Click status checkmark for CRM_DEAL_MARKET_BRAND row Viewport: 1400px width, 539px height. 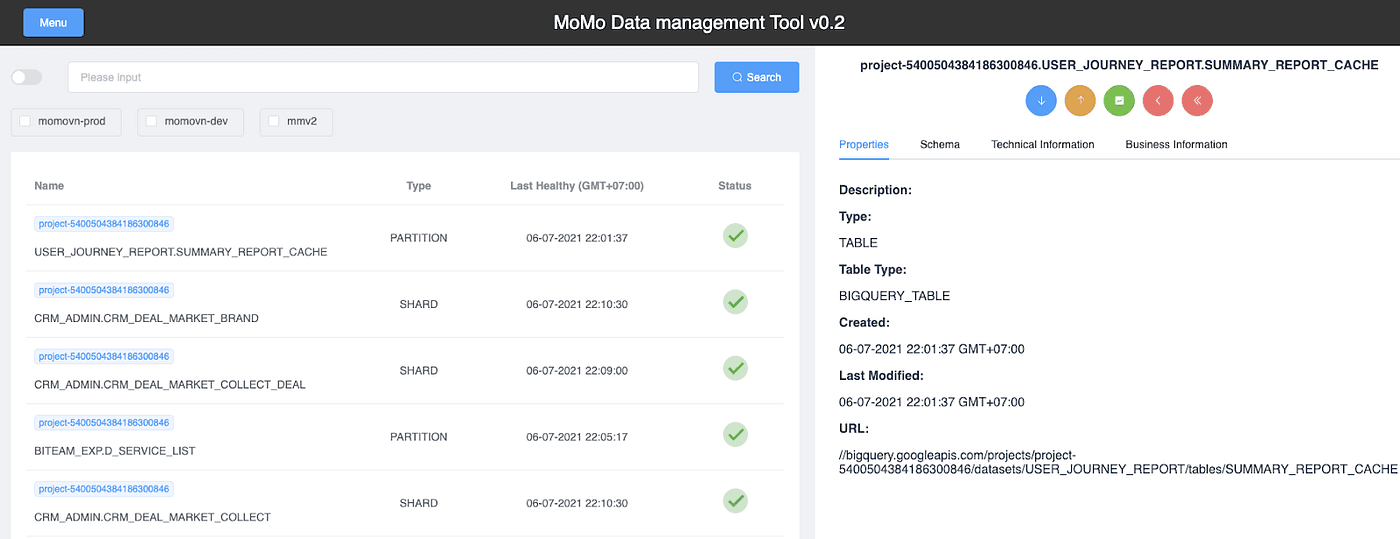(735, 301)
